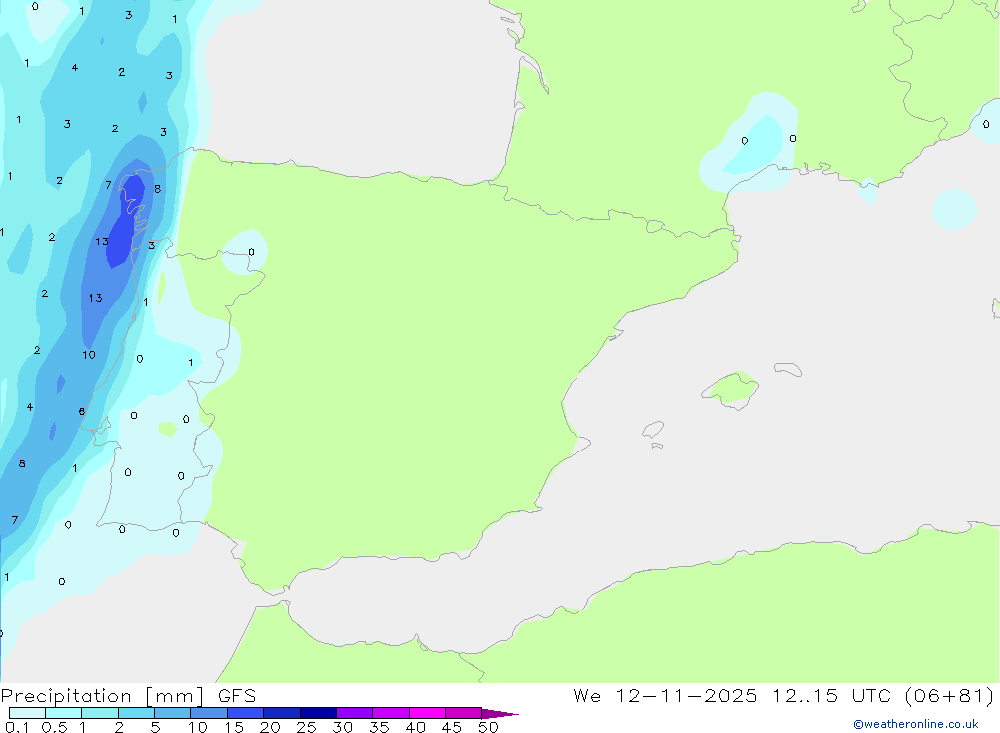Open the weatheronline.co.uk copyright link
Screen dimensions: 1000x733
[x=916, y=724]
